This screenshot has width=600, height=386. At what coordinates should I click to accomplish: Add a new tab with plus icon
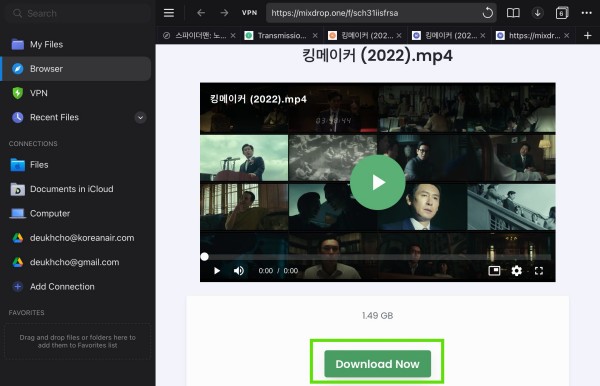(x=588, y=36)
